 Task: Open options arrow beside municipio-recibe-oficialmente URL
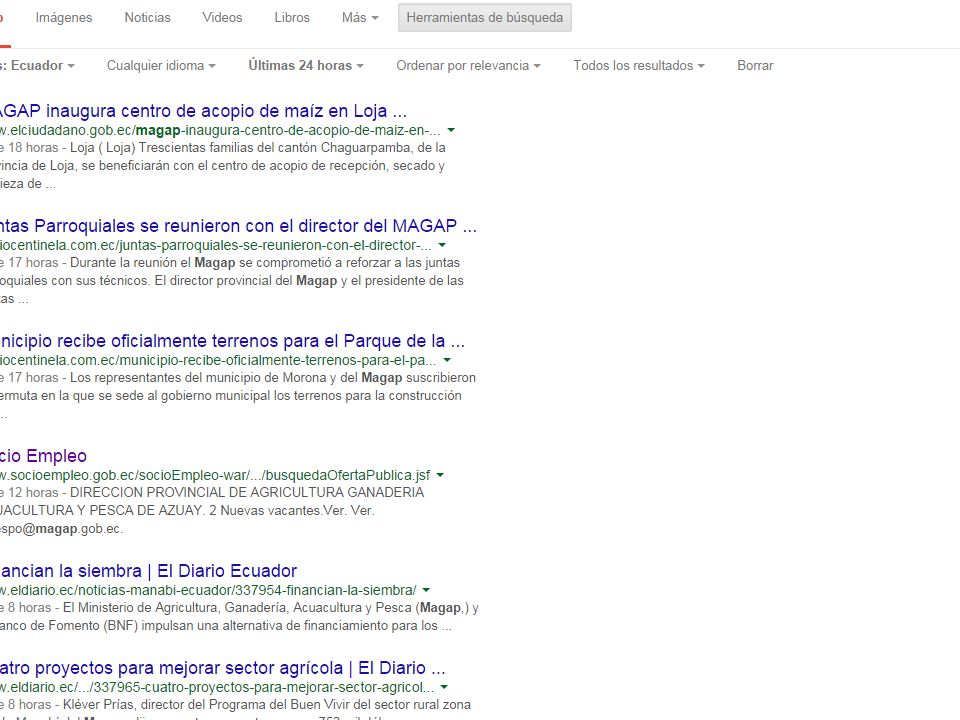(447, 361)
